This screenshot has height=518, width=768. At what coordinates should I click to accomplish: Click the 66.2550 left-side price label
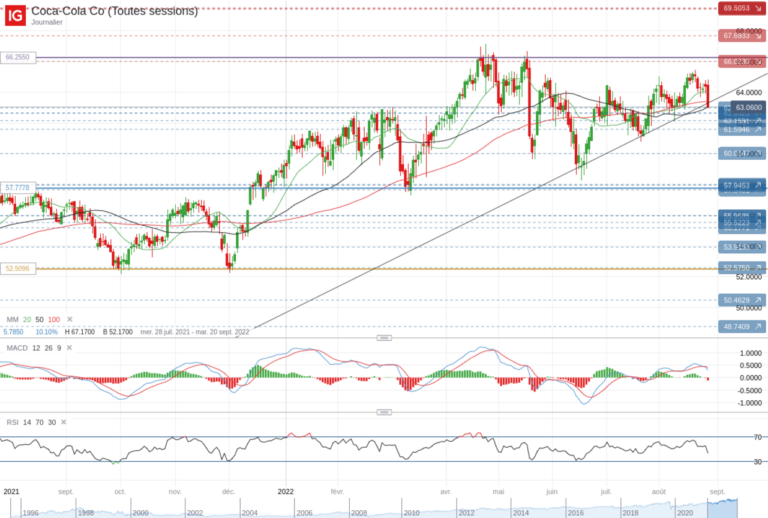tap(16, 58)
